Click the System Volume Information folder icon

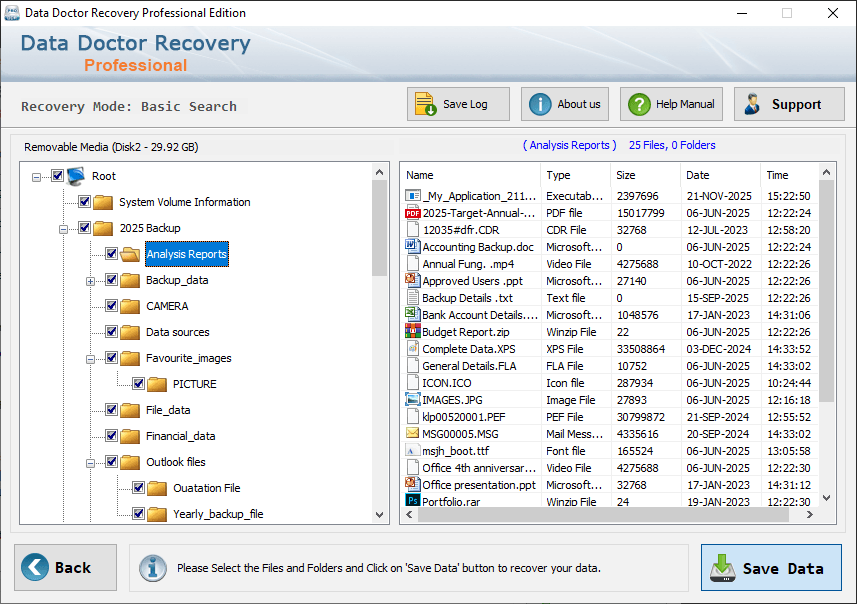coord(103,202)
